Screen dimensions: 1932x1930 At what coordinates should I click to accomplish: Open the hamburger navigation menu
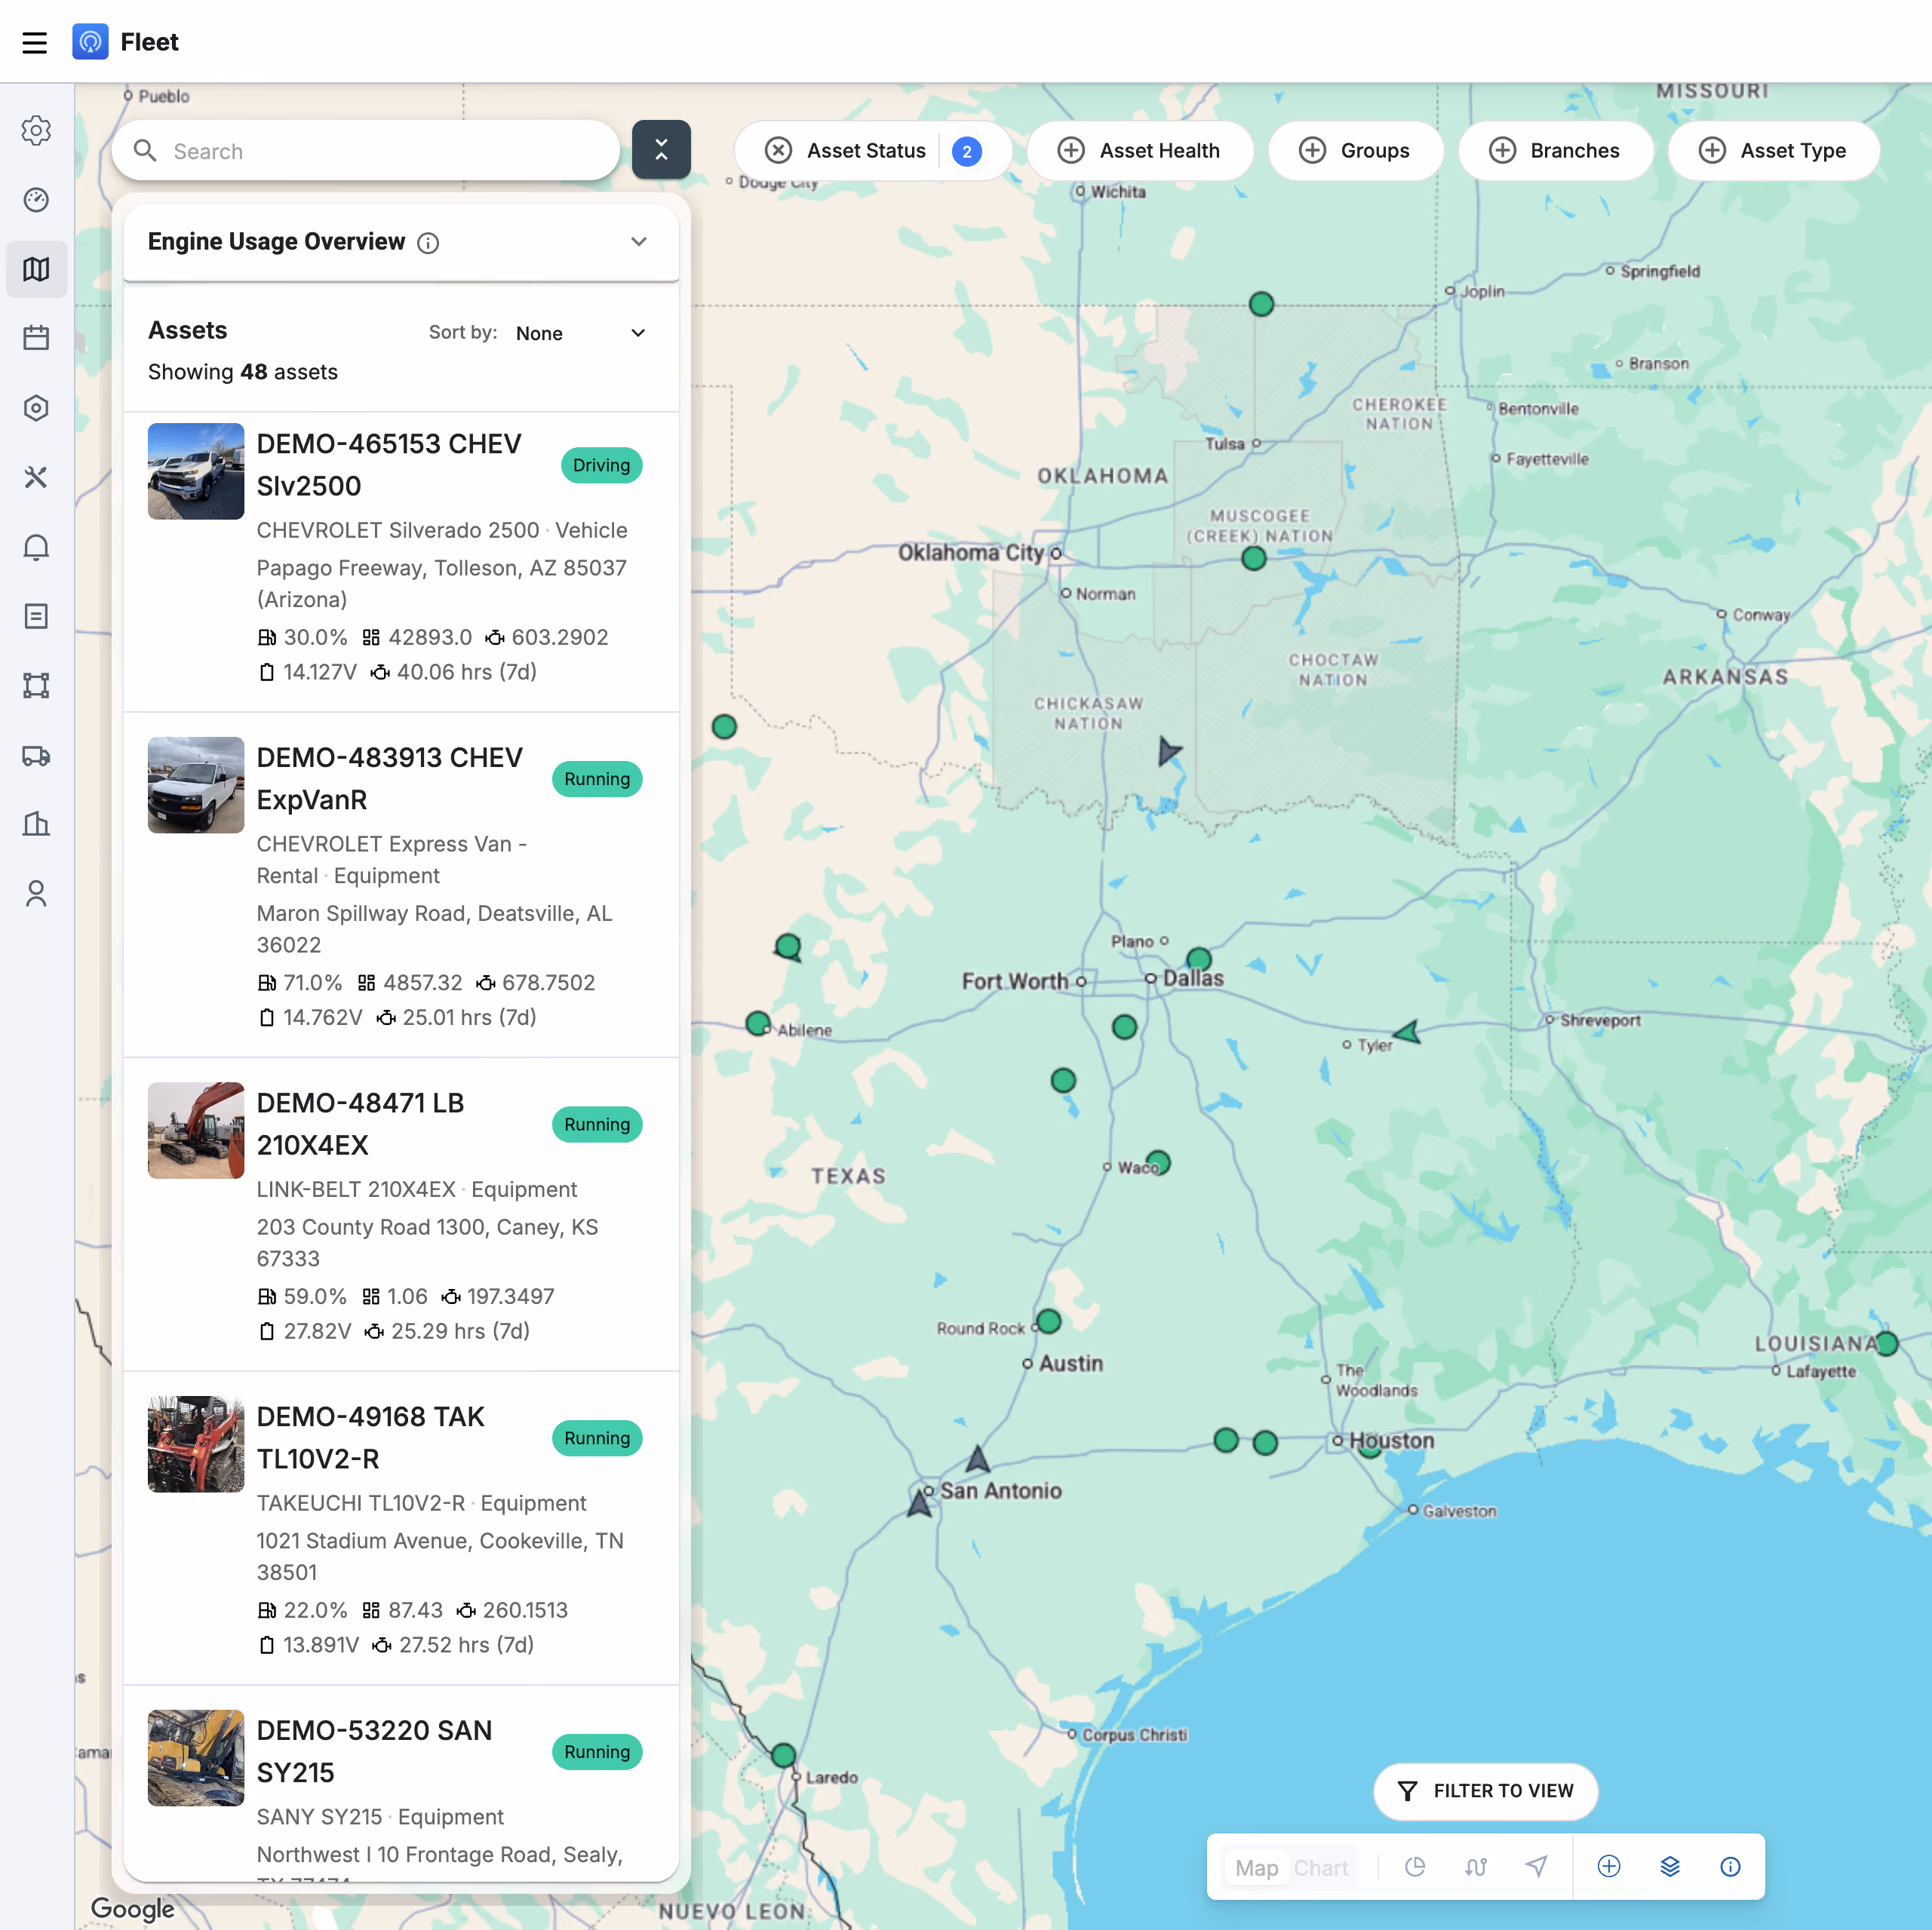point(35,42)
